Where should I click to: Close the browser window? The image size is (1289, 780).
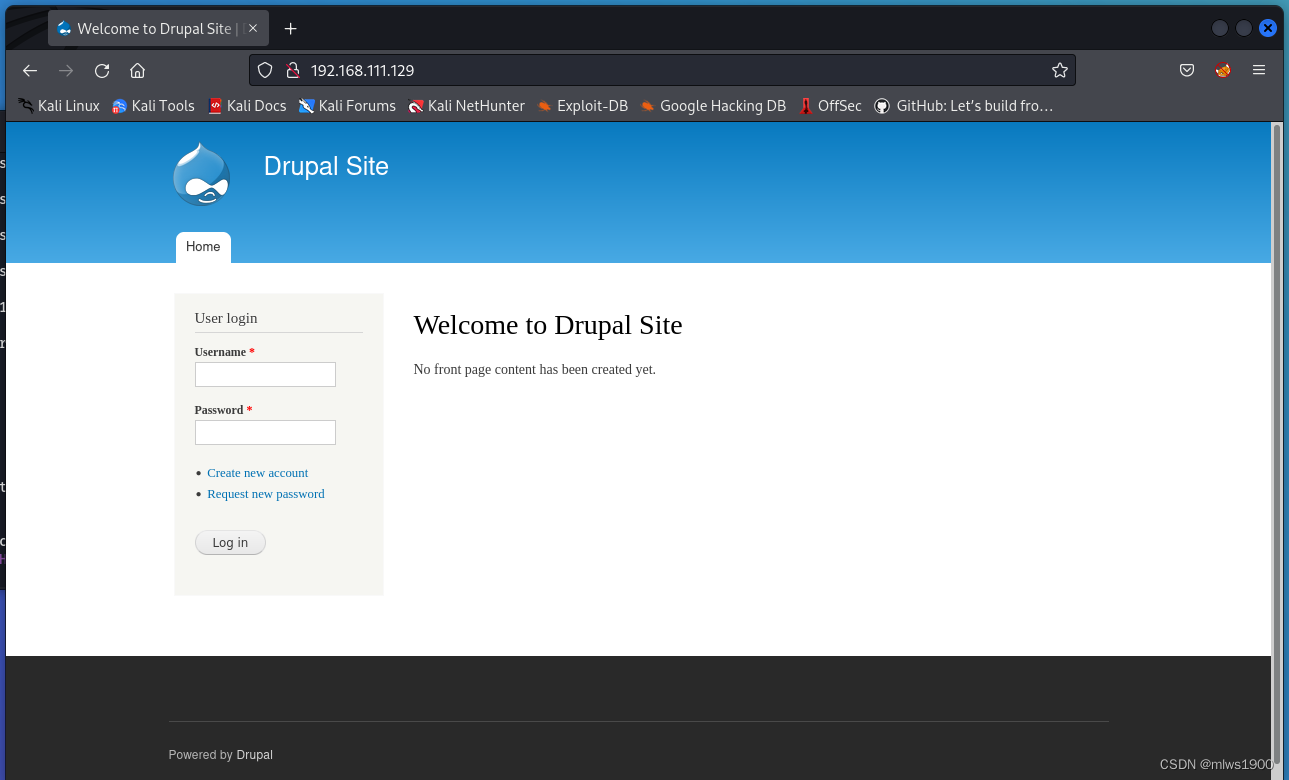coord(1268,28)
